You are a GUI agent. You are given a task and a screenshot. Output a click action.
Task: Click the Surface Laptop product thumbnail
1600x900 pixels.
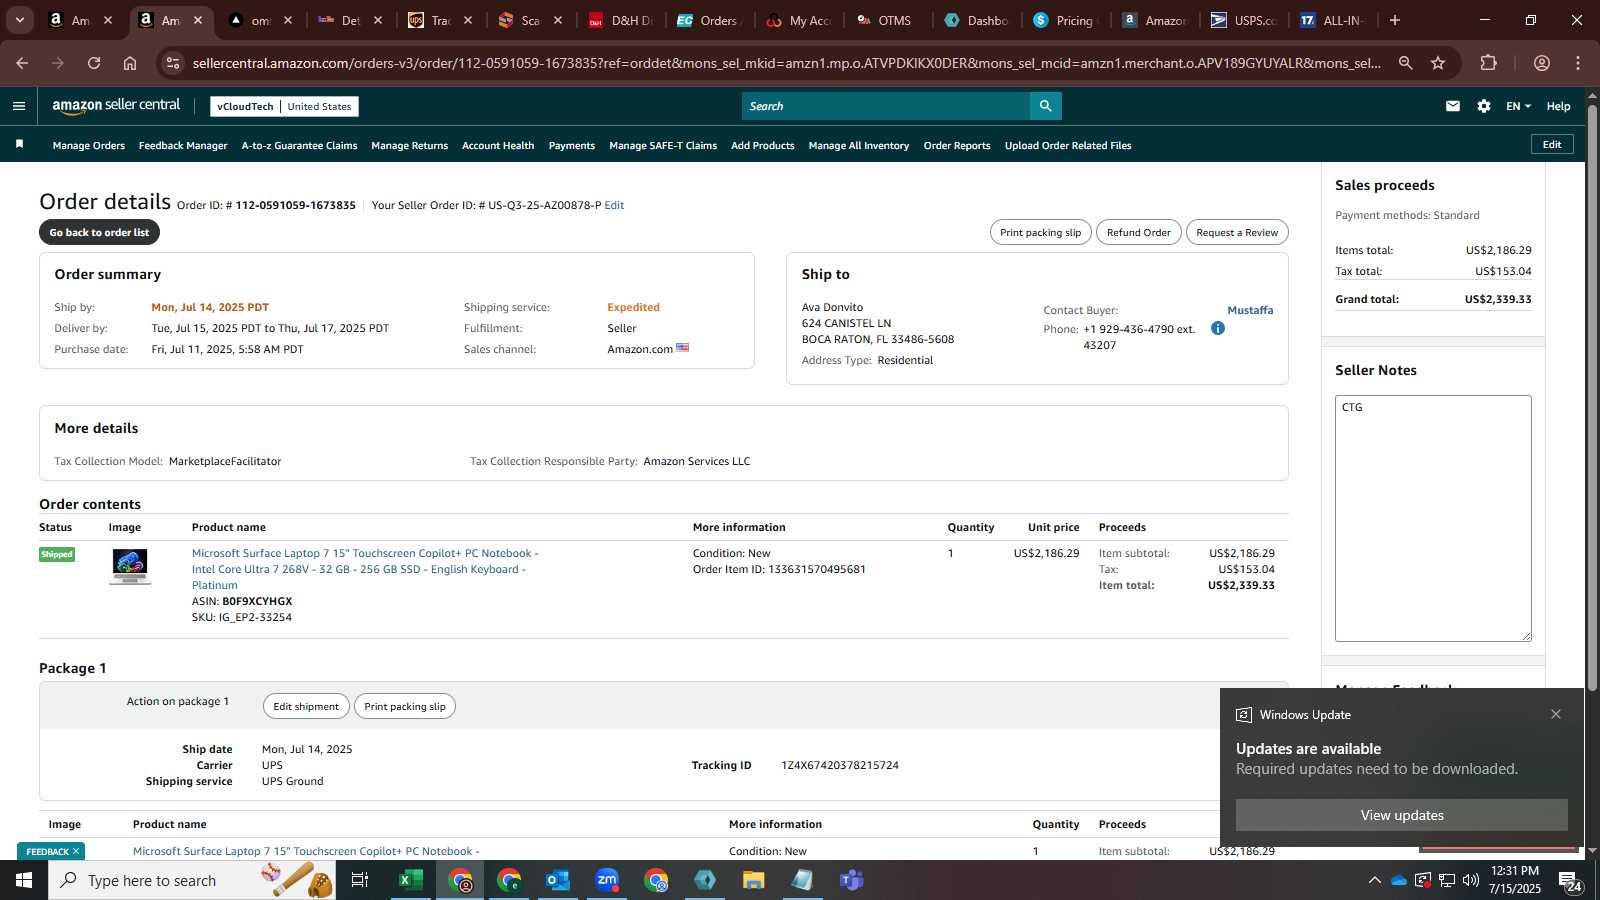click(x=130, y=566)
